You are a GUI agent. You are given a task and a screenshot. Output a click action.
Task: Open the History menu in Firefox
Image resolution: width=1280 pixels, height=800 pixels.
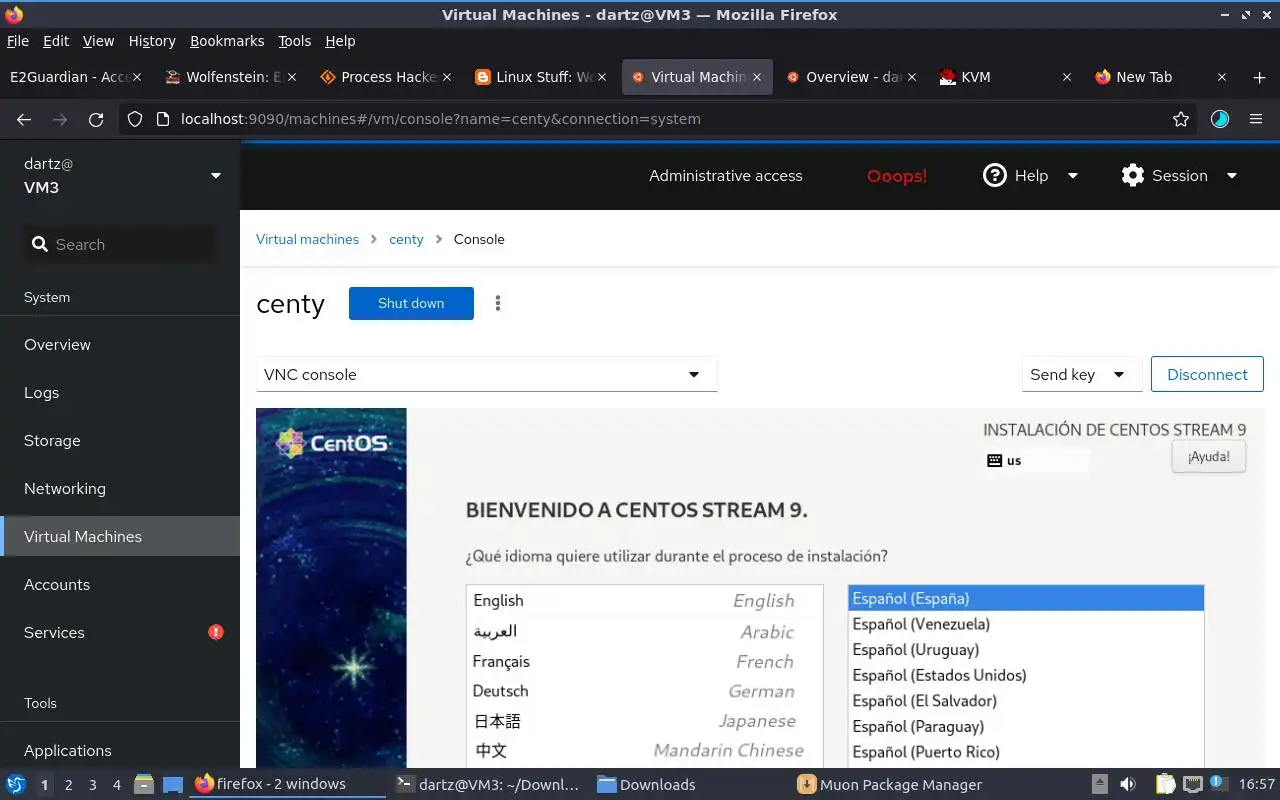click(152, 41)
